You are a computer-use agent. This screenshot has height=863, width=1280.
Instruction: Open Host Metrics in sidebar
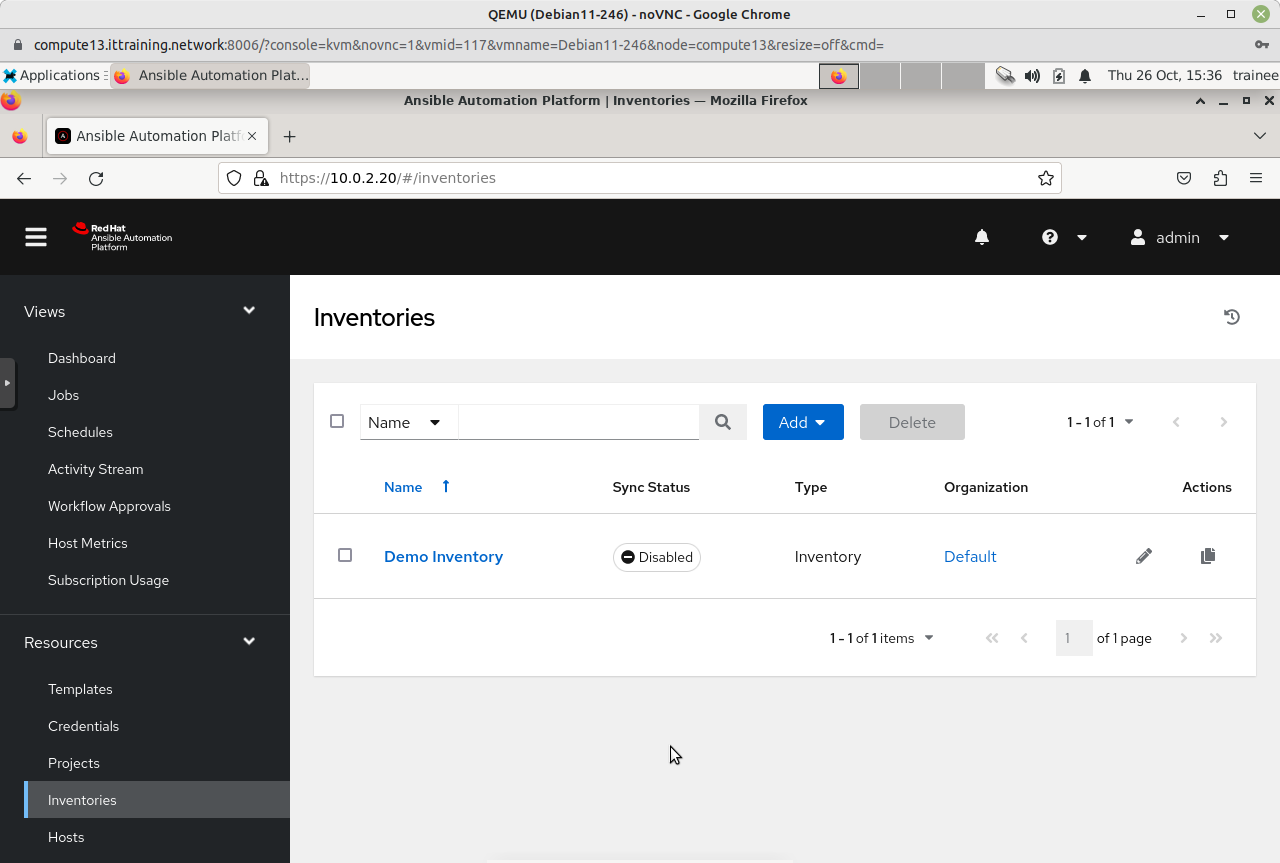(x=88, y=543)
